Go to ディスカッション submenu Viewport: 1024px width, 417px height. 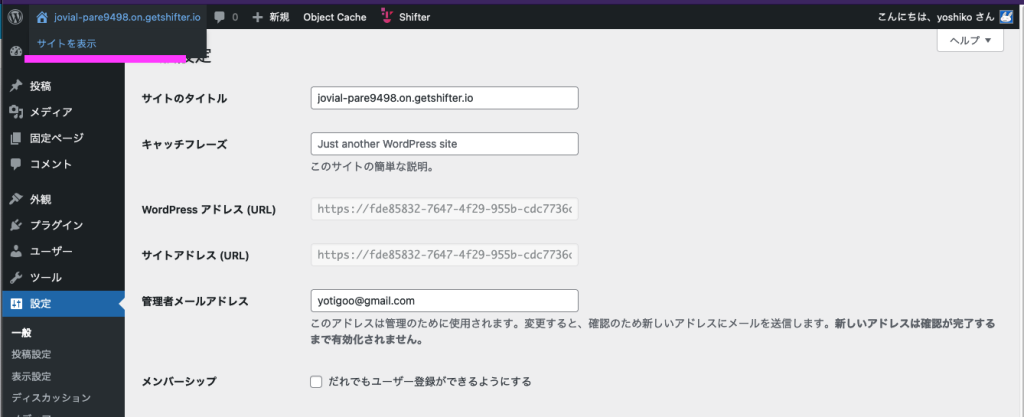tap(51, 397)
